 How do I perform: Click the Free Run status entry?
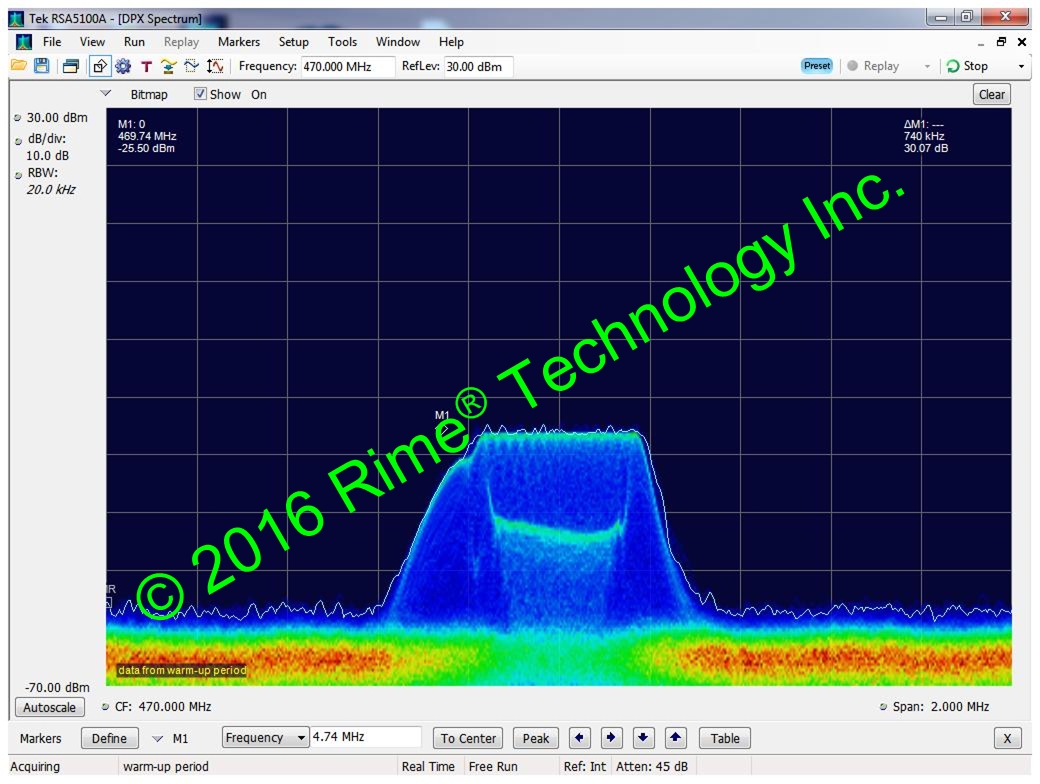pos(493,767)
